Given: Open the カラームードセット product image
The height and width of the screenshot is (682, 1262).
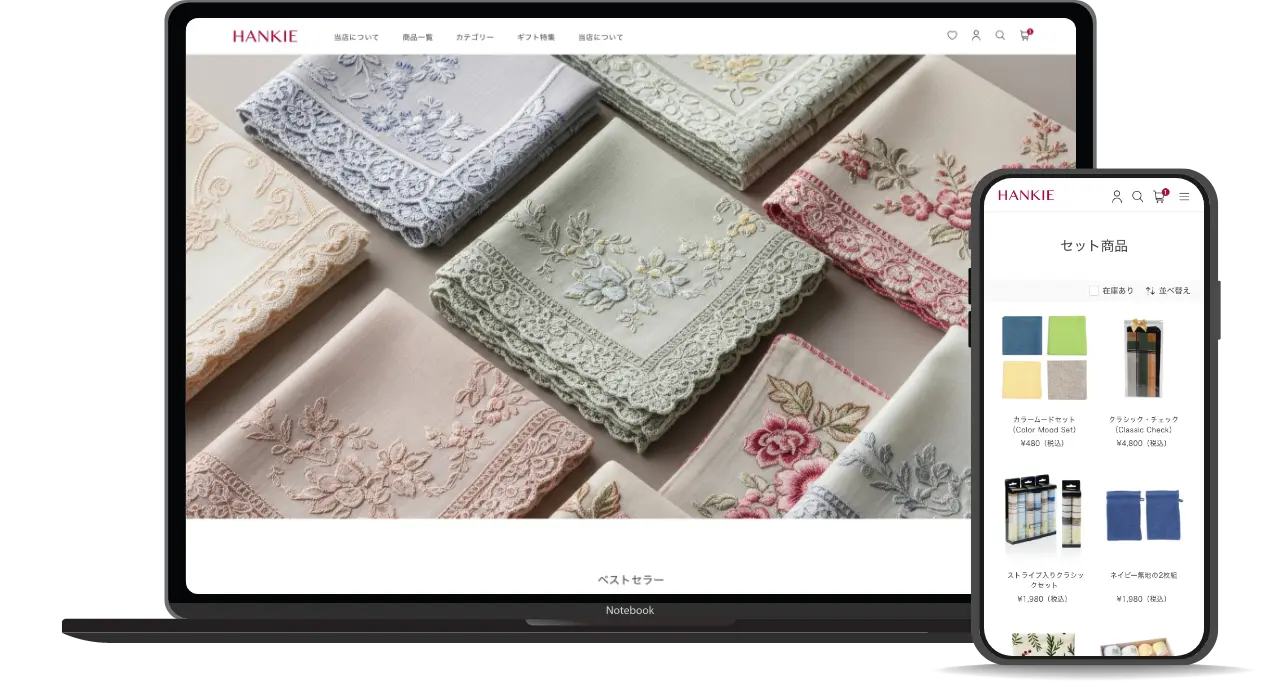Looking at the screenshot, I should click(x=1044, y=358).
